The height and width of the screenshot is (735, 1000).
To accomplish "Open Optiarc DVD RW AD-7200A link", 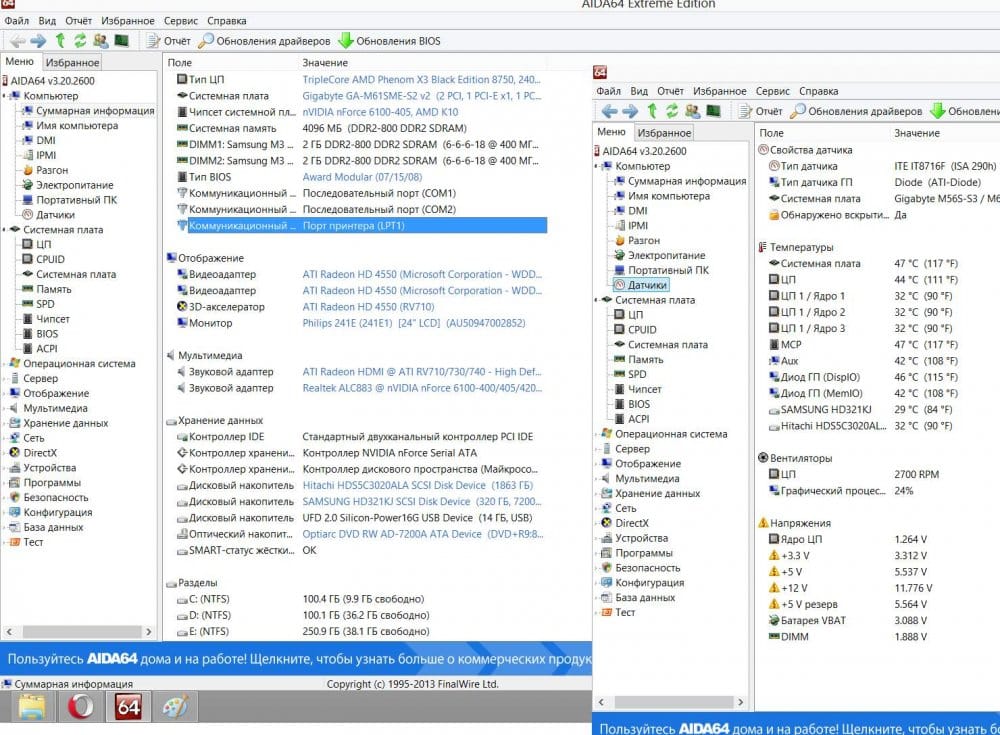I will (x=422, y=534).
